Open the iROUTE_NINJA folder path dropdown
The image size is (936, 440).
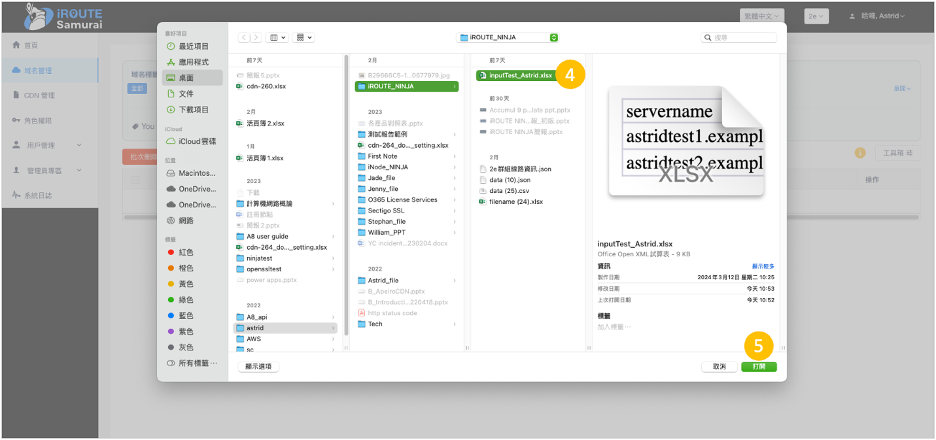pyautogui.click(x=508, y=37)
